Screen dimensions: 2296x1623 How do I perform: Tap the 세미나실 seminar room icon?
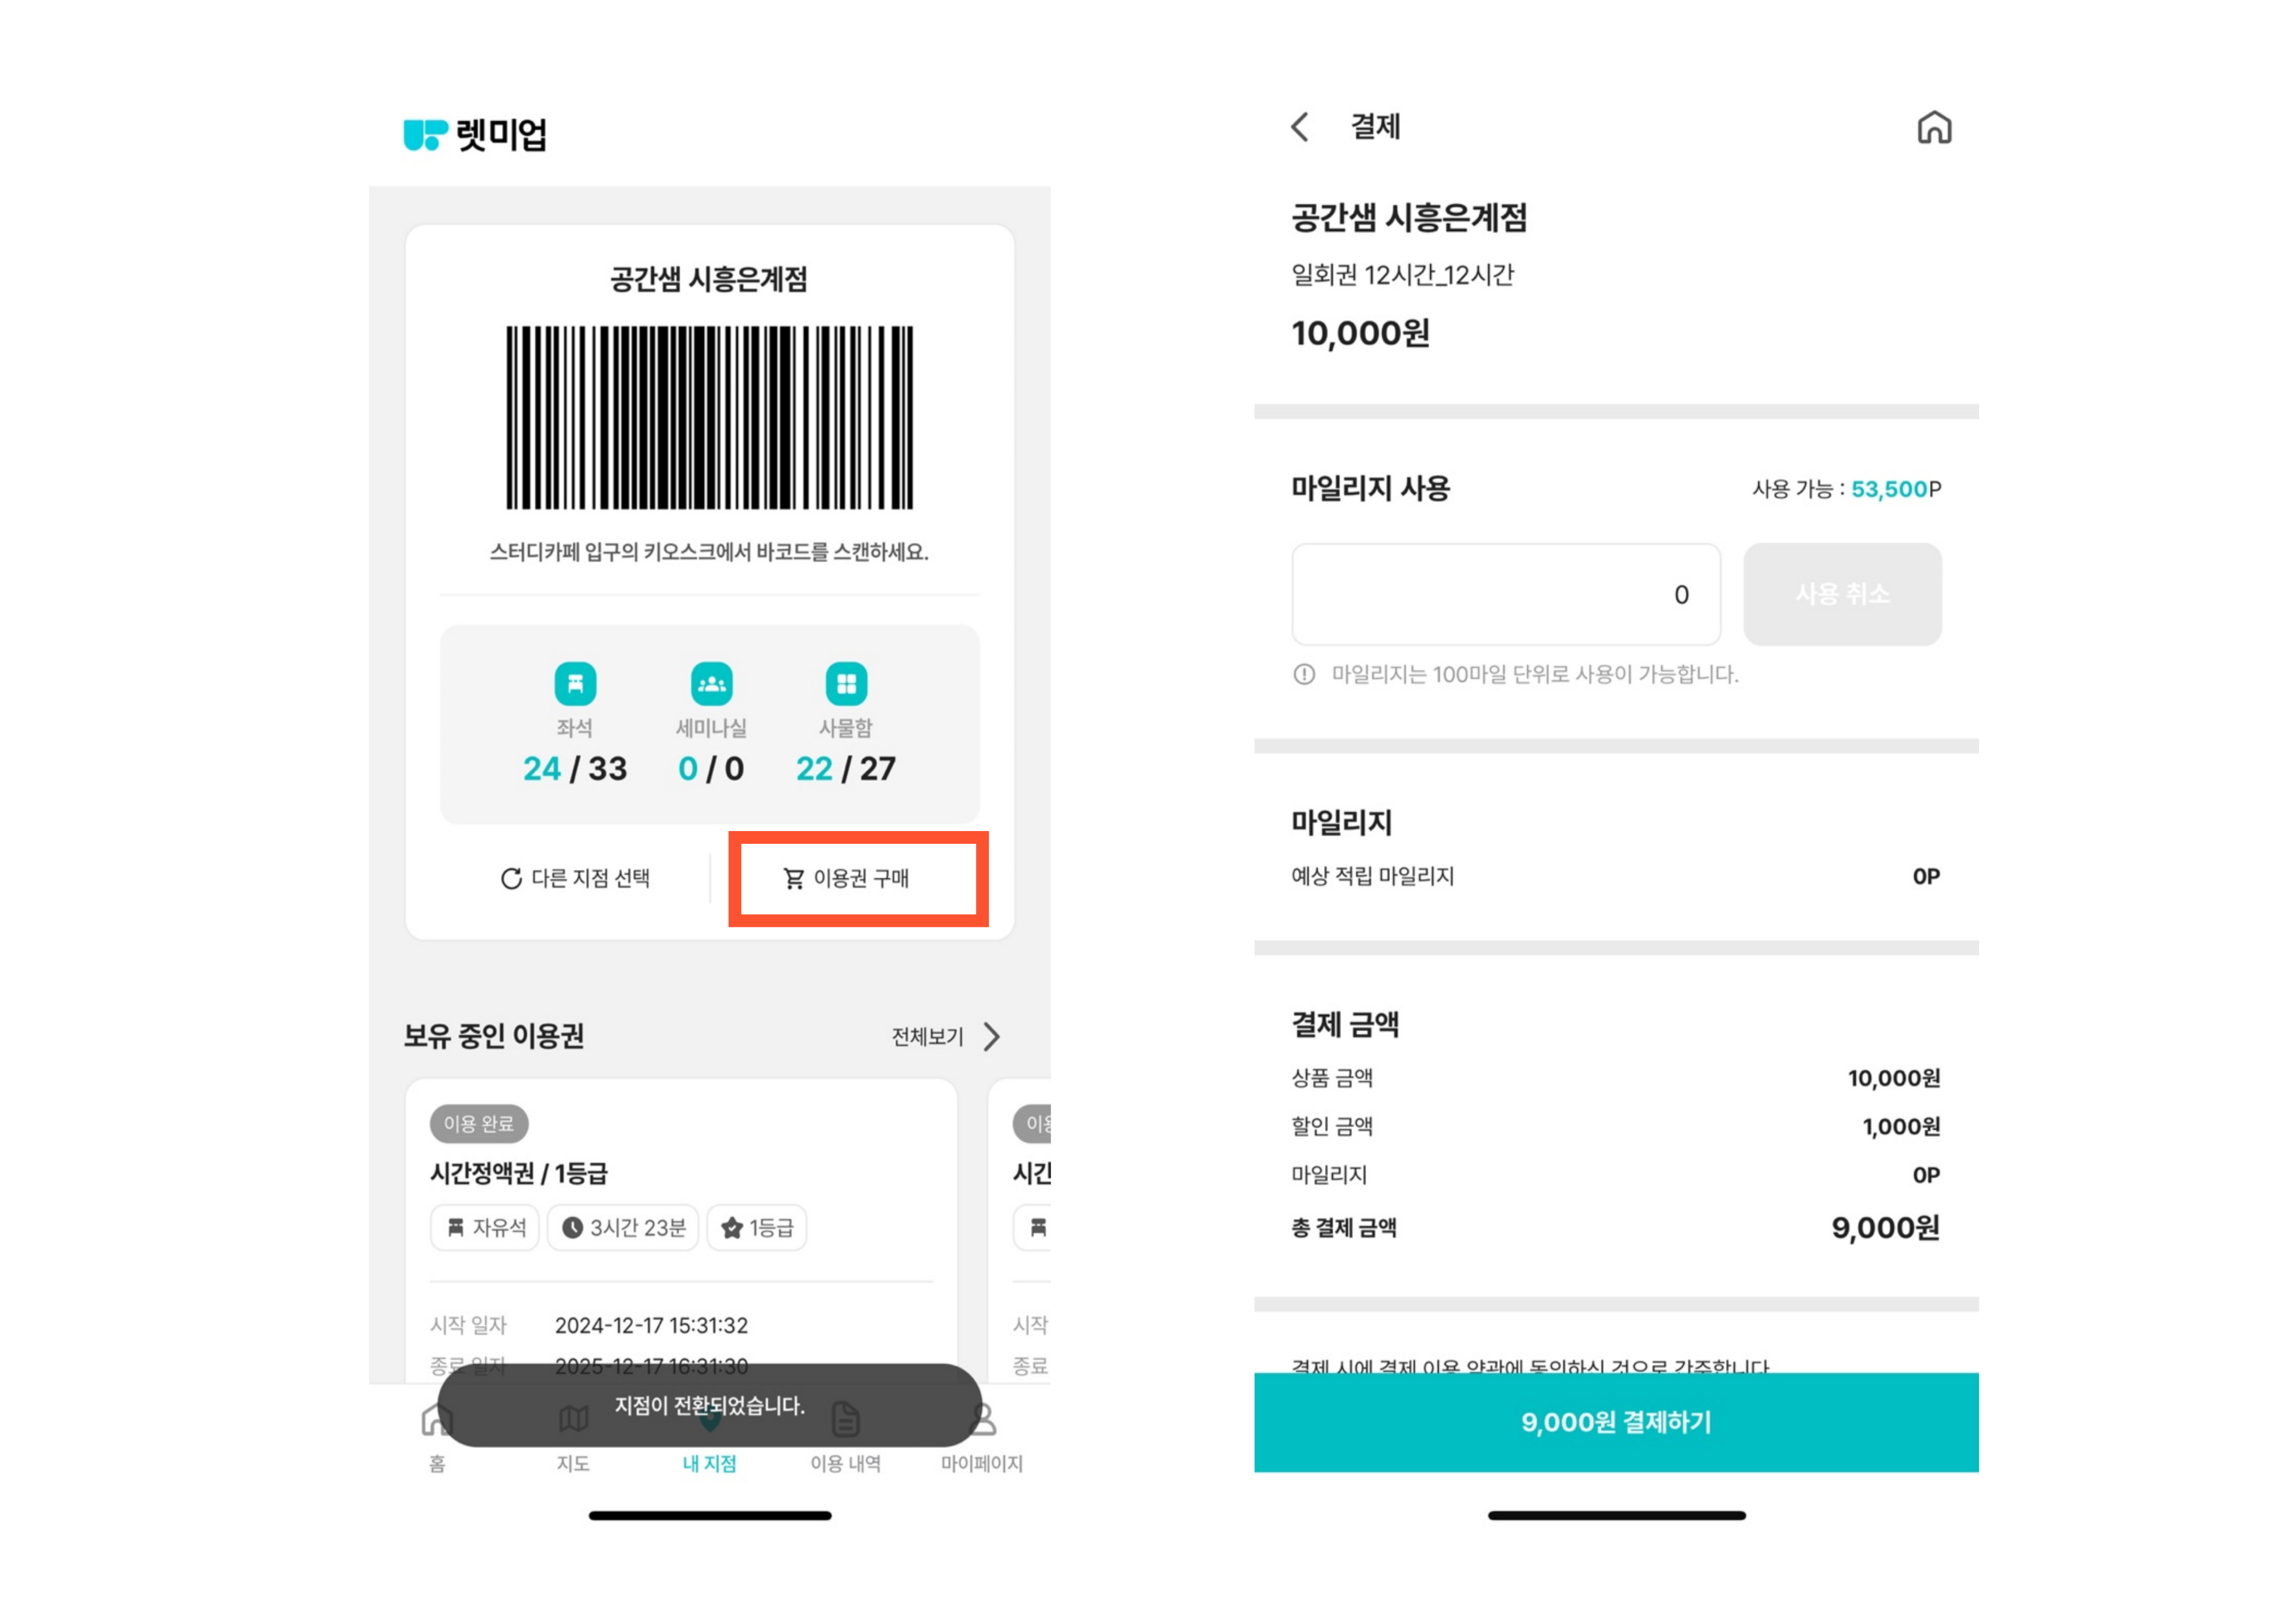pos(711,684)
